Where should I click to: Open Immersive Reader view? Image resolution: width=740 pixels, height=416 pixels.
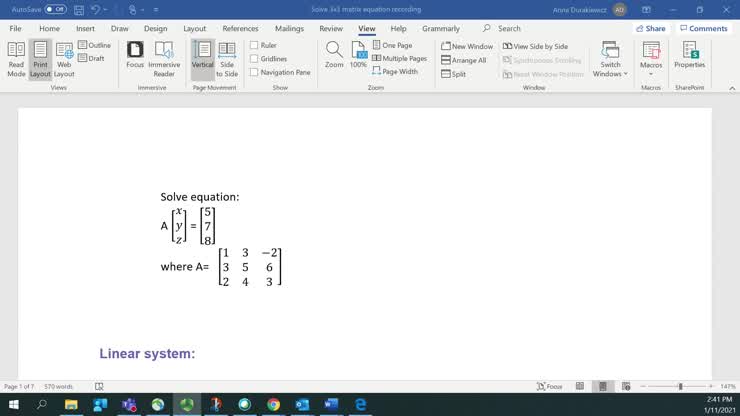[164, 59]
